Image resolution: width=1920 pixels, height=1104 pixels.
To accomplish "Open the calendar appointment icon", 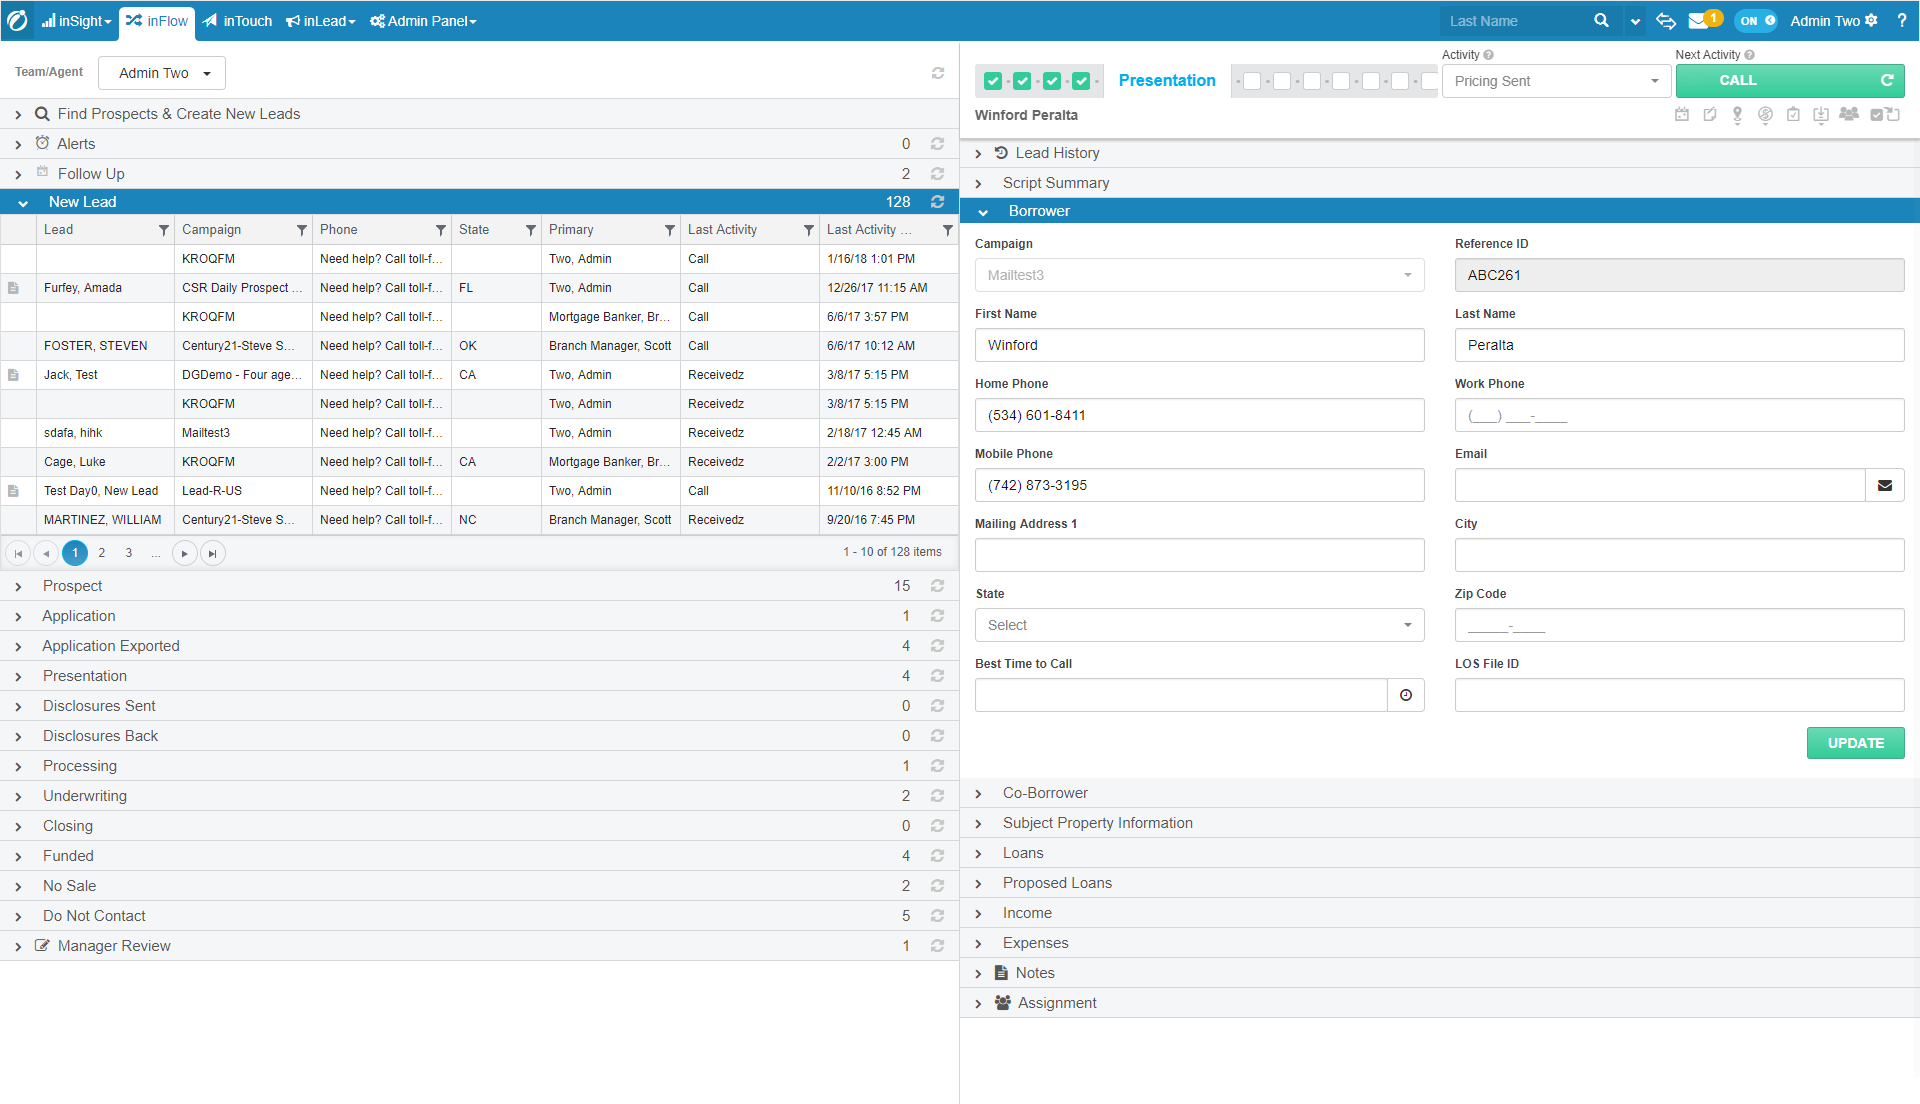I will pyautogui.click(x=1682, y=115).
